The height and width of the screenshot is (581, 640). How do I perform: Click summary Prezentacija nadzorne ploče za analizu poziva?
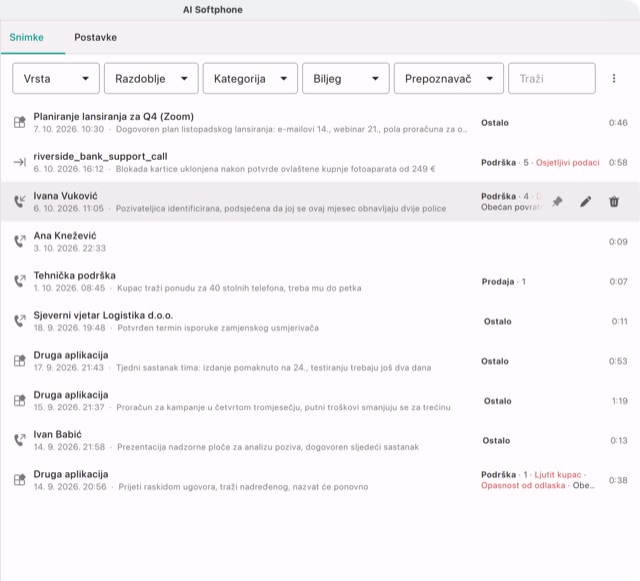click(268, 447)
